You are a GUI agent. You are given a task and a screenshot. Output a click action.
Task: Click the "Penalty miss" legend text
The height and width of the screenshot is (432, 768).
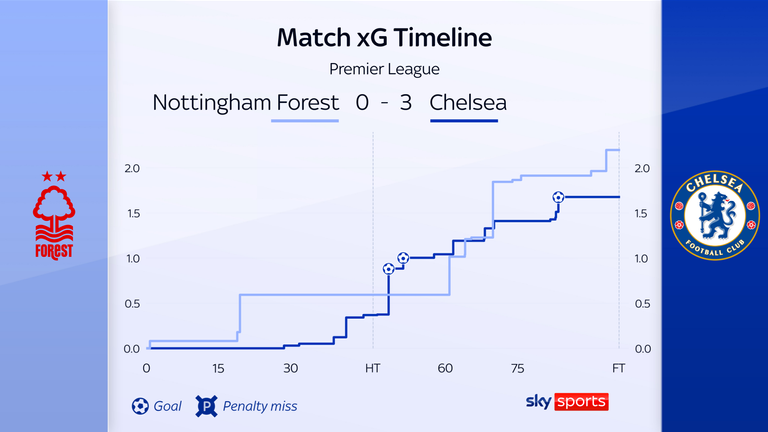(x=262, y=406)
